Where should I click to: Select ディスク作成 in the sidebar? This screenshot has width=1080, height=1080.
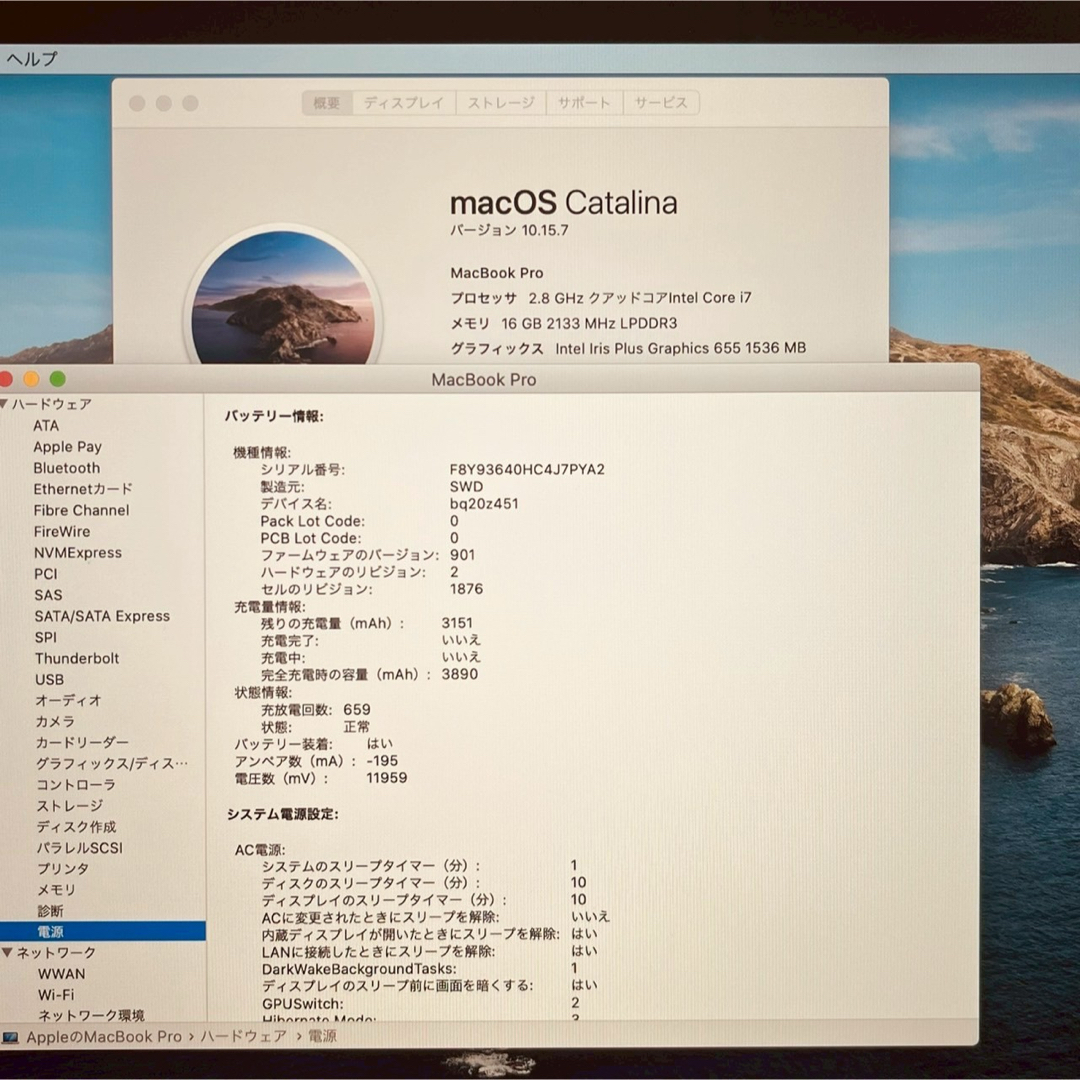click(76, 827)
